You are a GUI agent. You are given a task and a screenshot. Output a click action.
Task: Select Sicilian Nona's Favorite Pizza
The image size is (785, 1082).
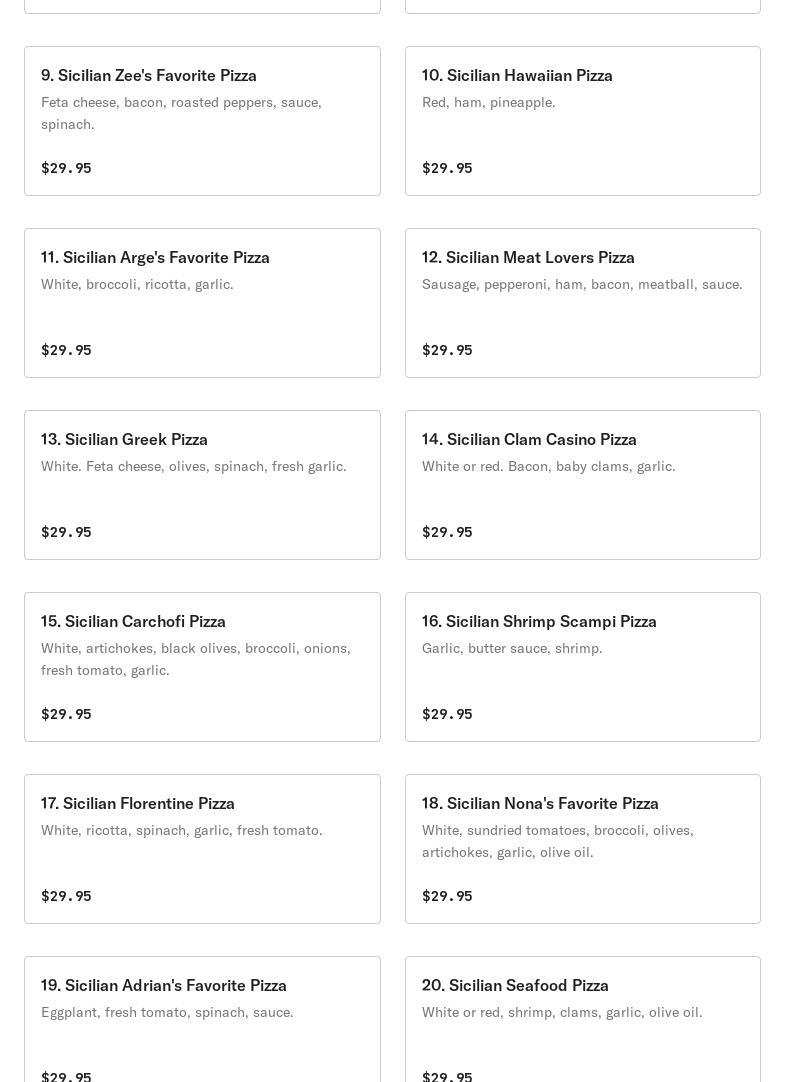tap(540, 804)
